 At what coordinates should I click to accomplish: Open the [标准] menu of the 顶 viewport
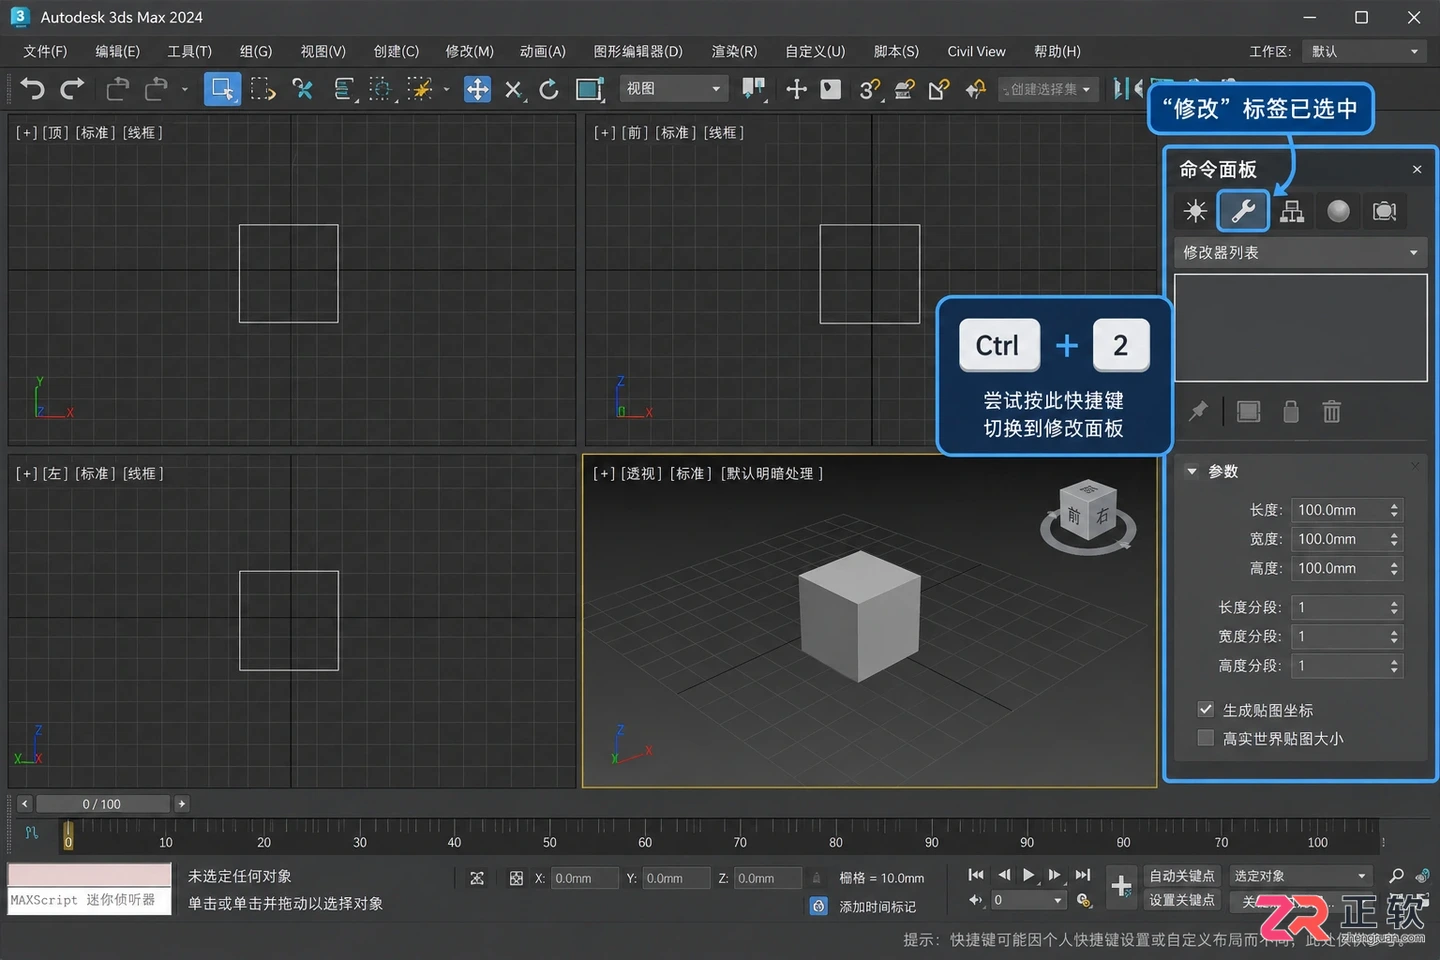(x=94, y=133)
